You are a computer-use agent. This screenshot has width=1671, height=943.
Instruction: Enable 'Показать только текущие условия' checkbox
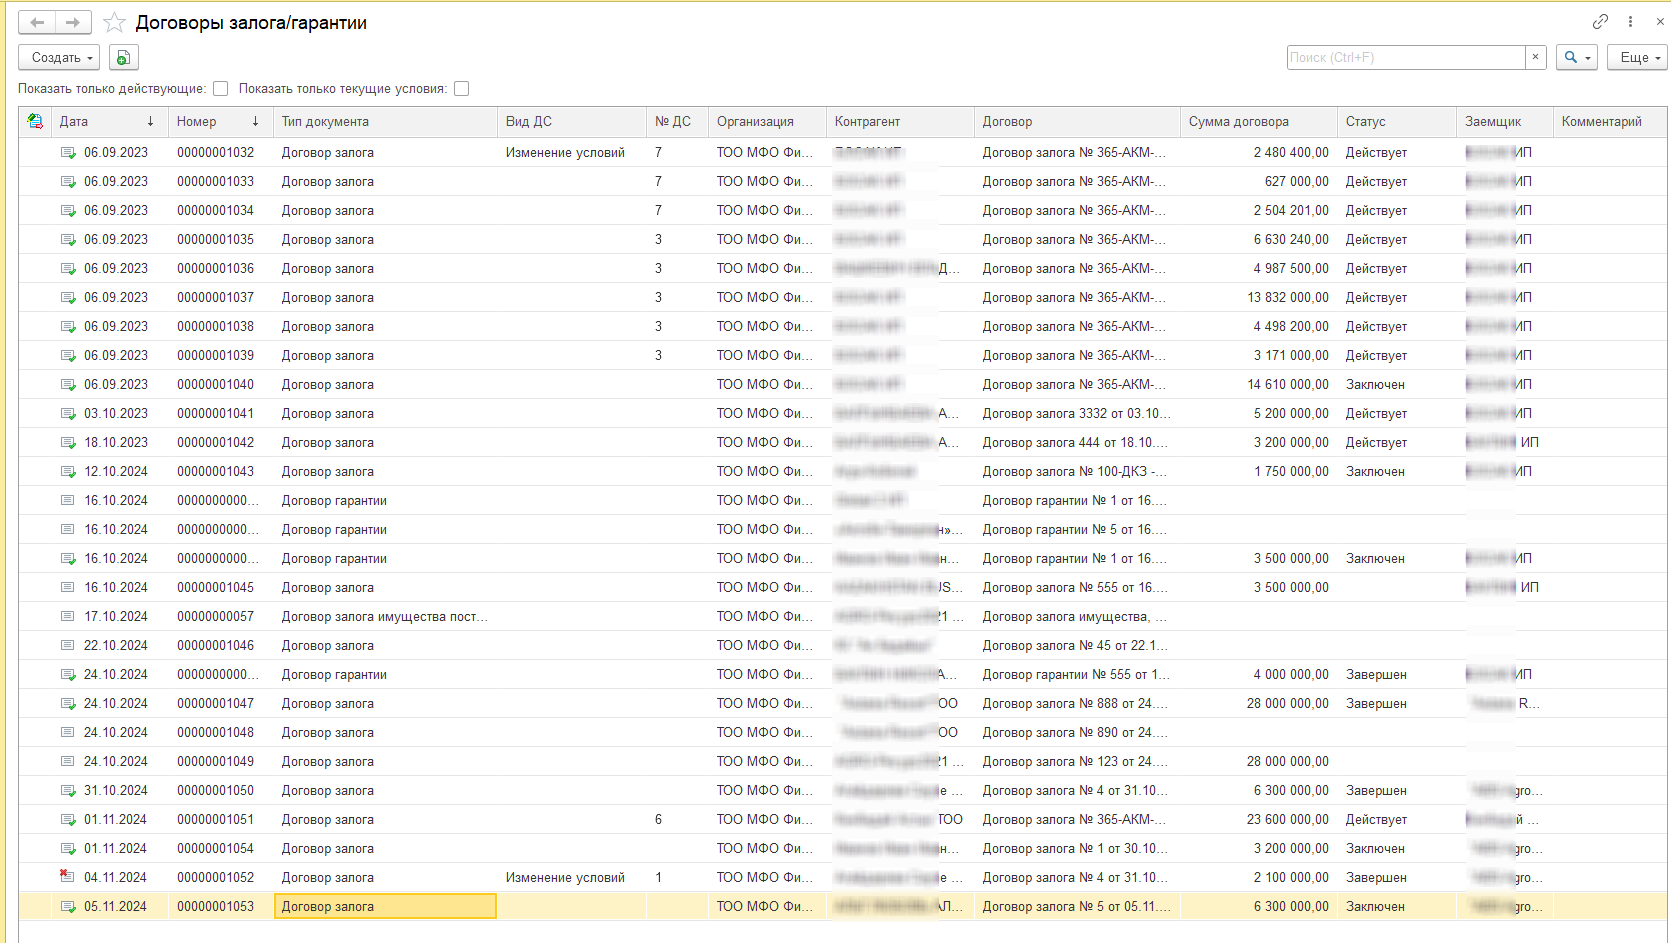(x=462, y=88)
